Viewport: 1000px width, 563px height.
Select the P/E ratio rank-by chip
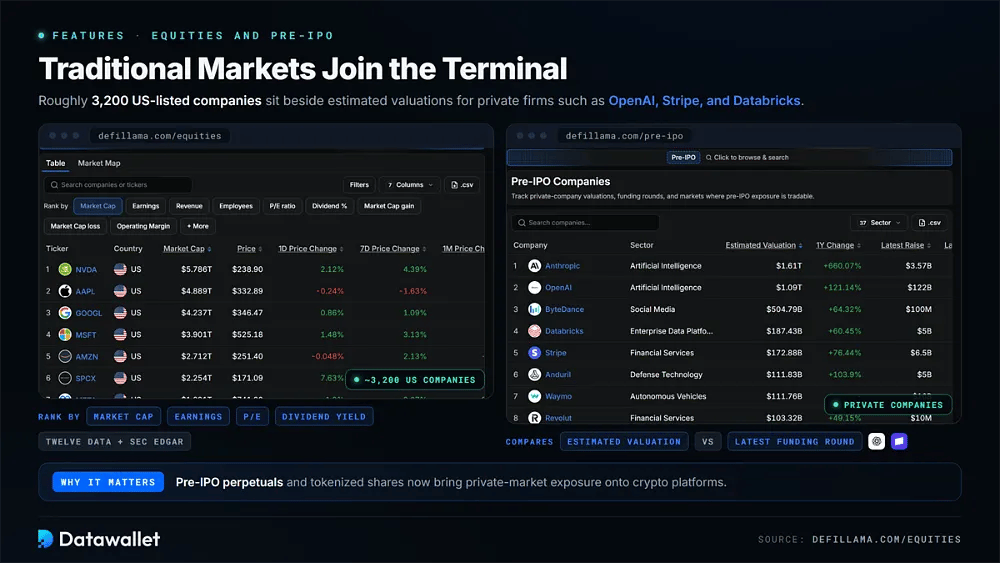tap(282, 206)
